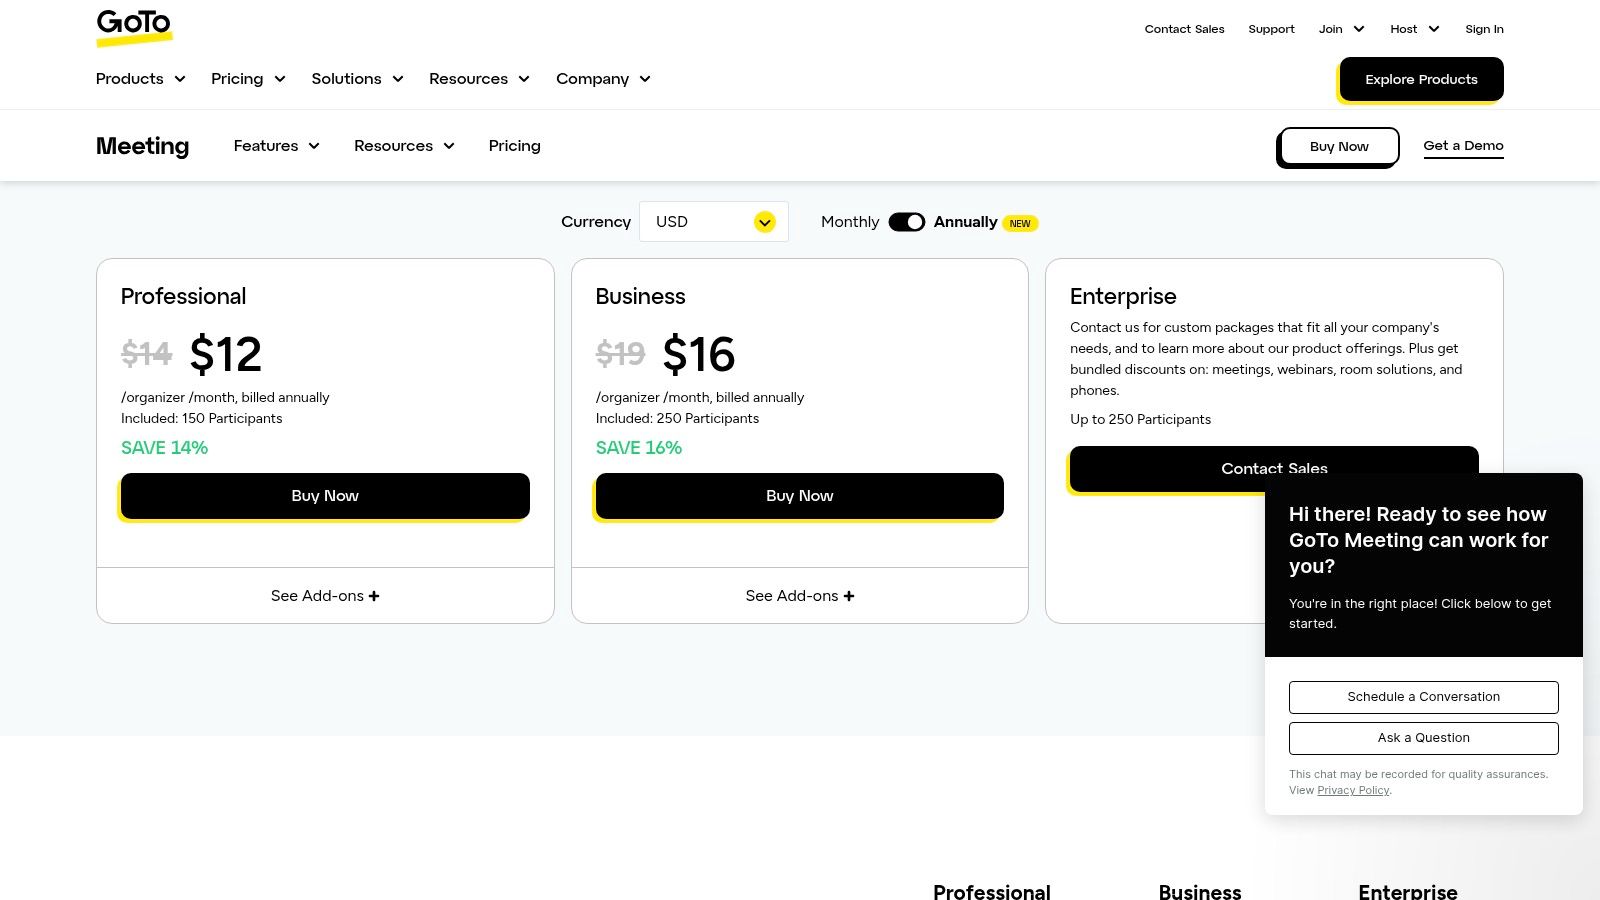Click the NEW badge next to Annually
The image size is (1600, 900).
tap(1020, 223)
